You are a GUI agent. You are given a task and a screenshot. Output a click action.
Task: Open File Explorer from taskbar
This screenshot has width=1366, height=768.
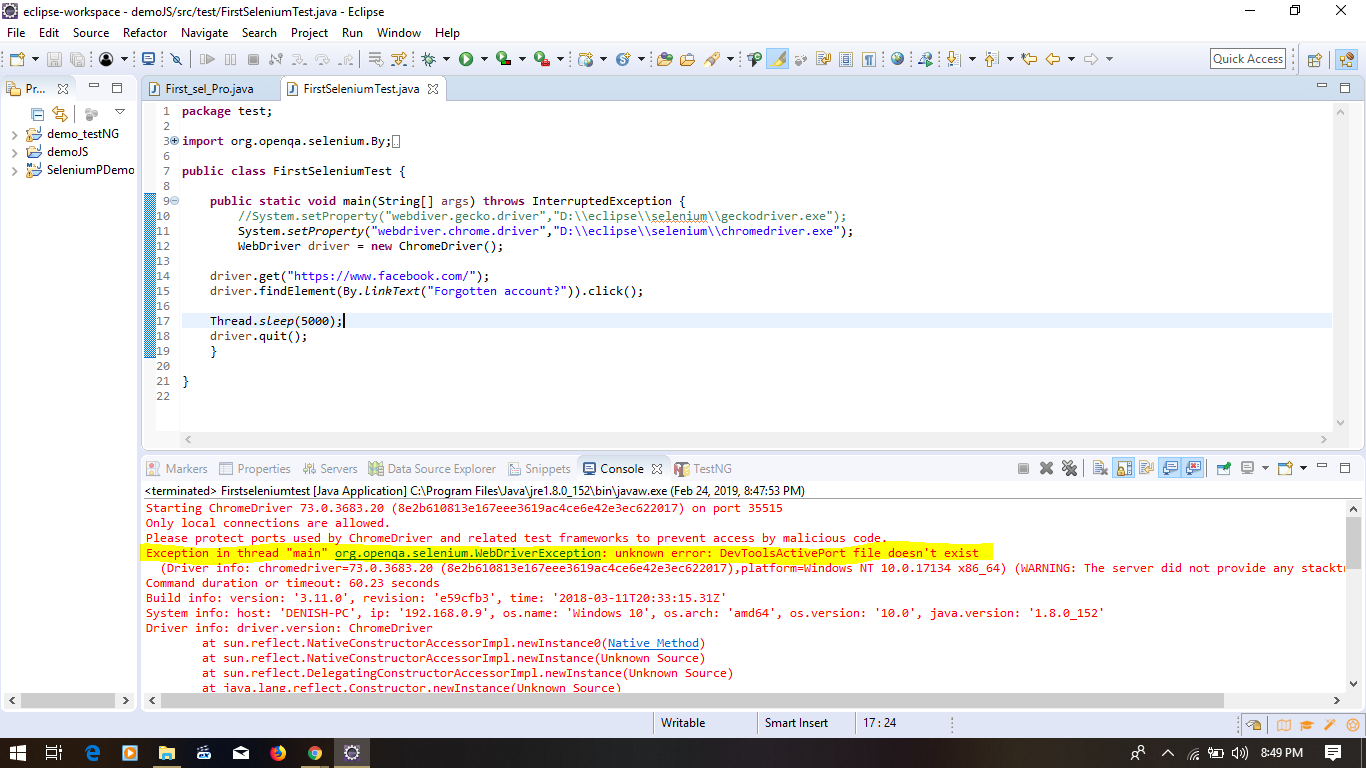pyautogui.click(x=167, y=753)
